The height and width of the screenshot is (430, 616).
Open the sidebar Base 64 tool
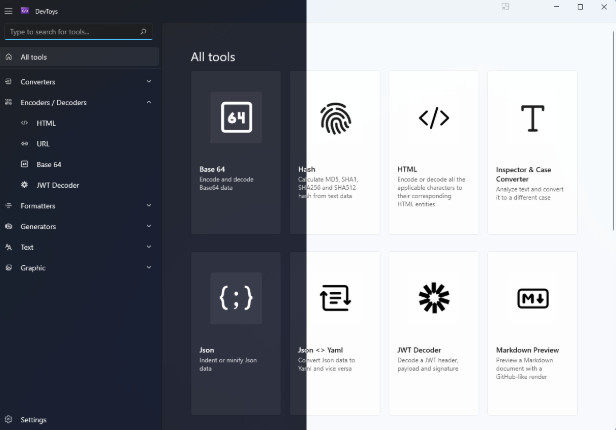[x=80, y=164]
